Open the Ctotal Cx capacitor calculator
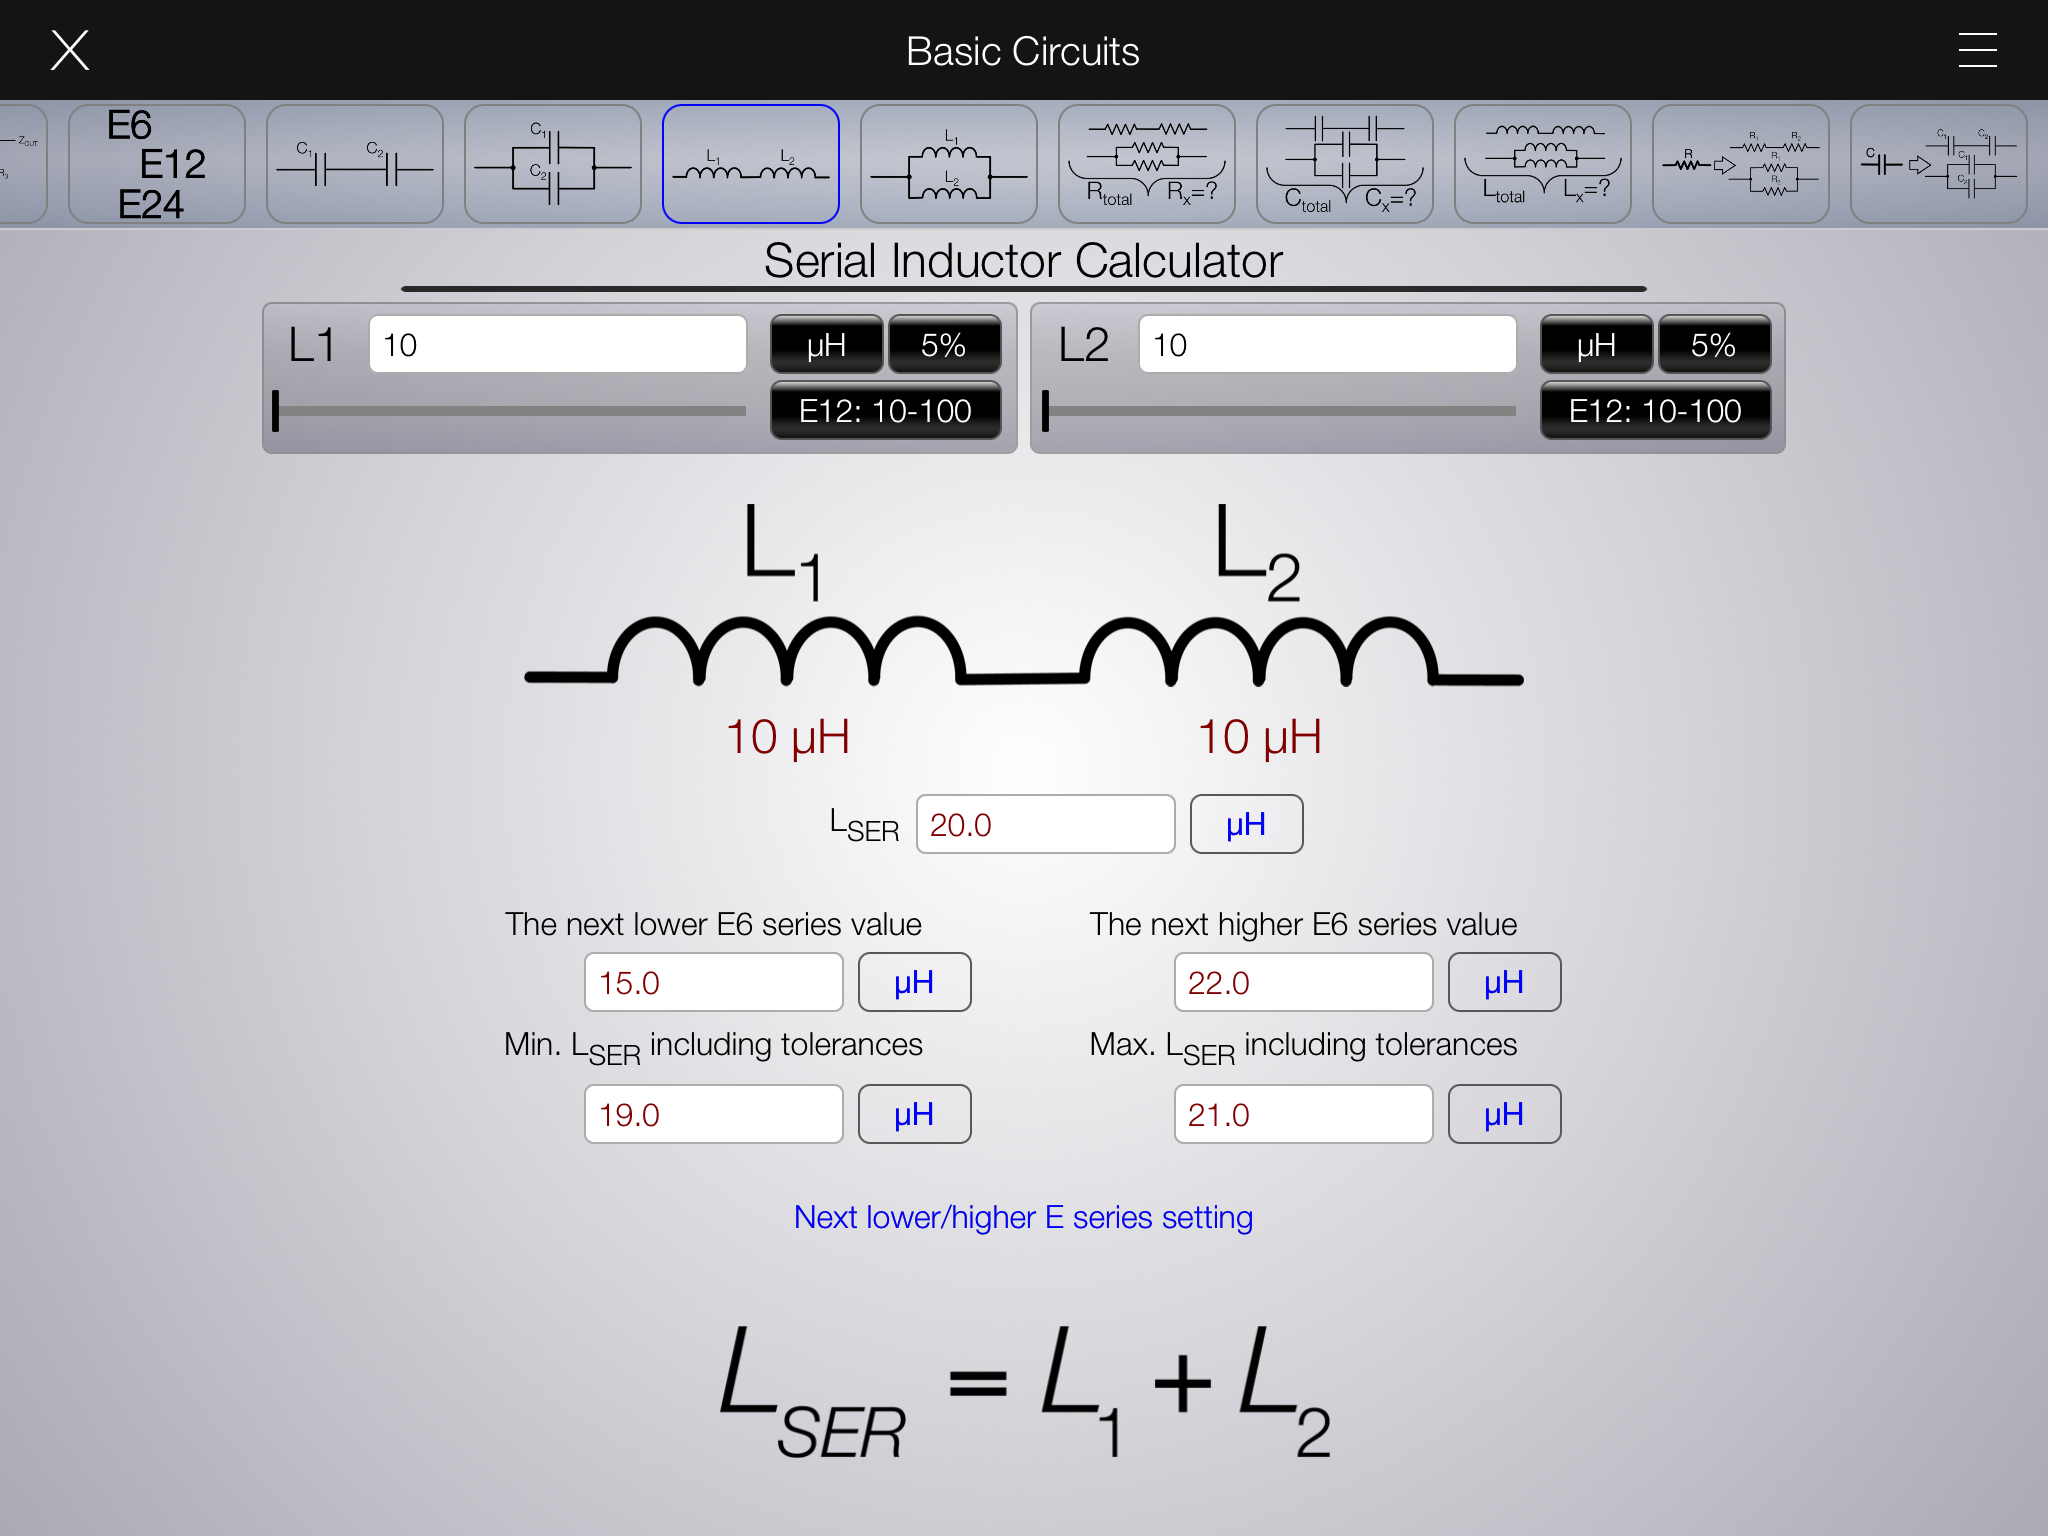 (1344, 164)
